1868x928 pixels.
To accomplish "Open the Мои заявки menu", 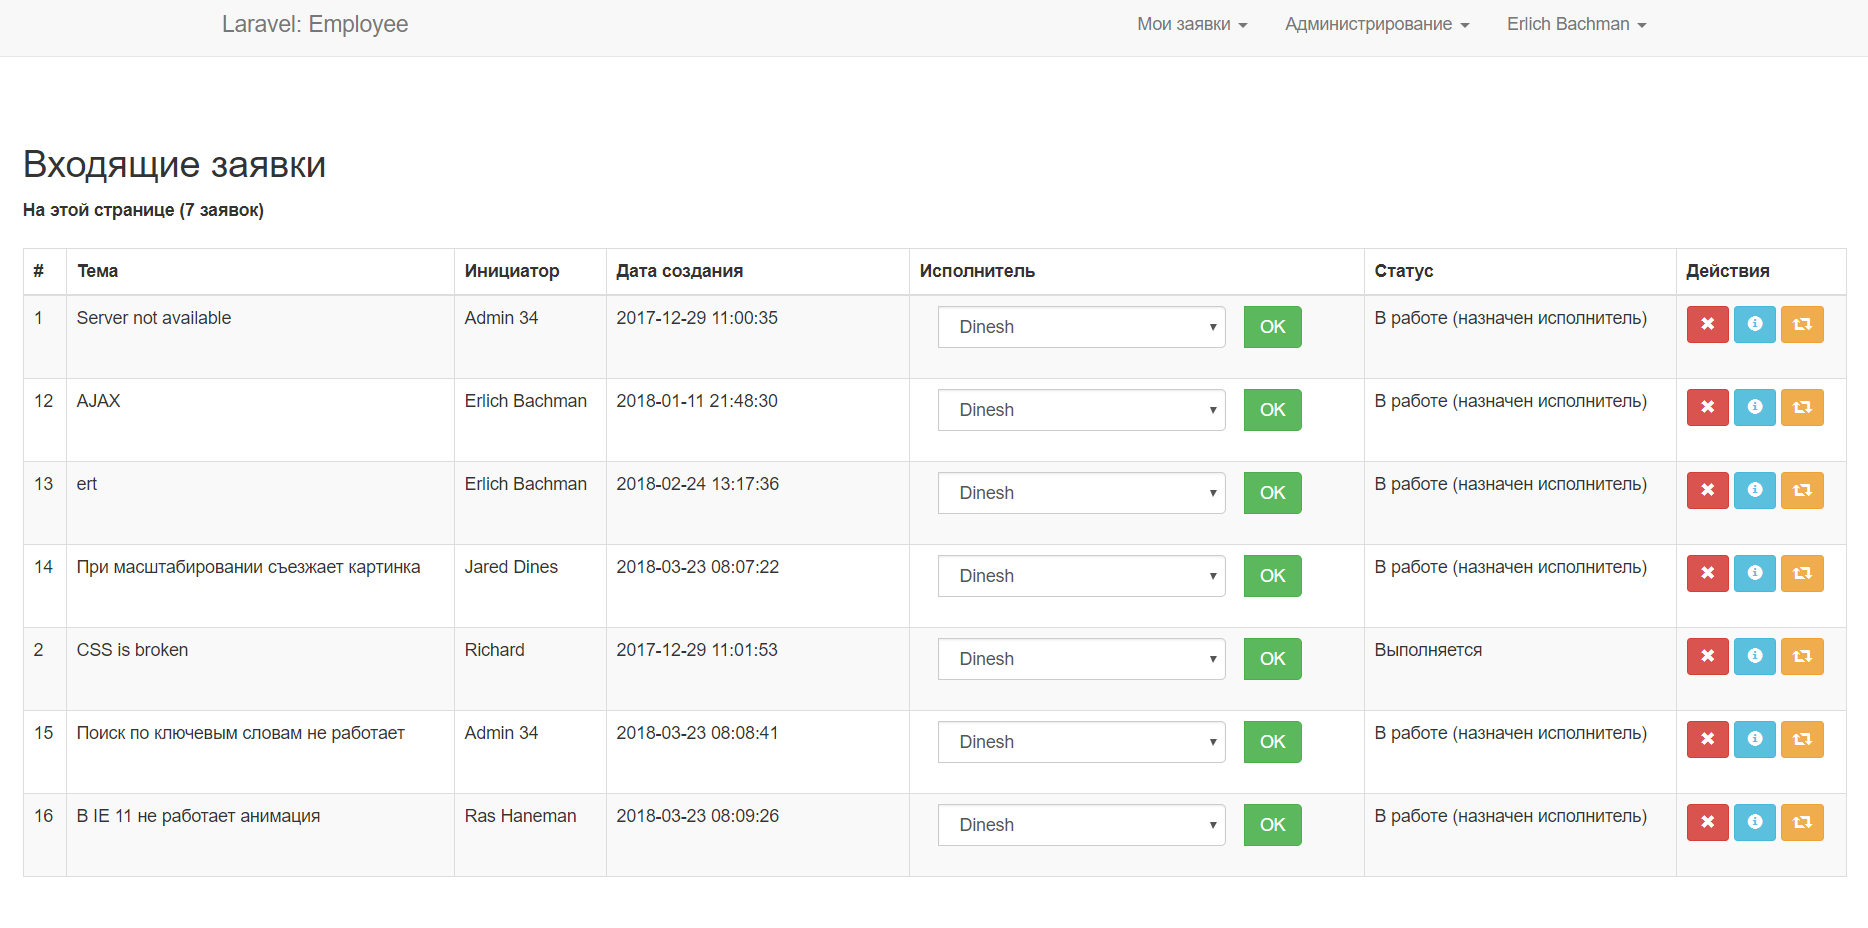I will (x=1192, y=24).
